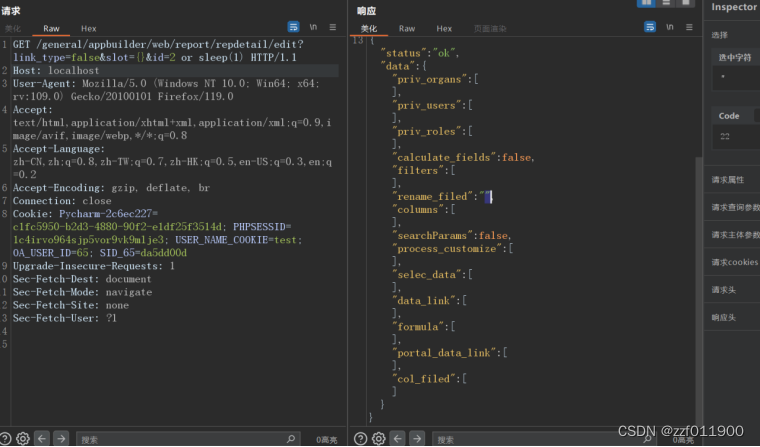Switch request view to 美化 tab

pyautogui.click(x=13, y=29)
